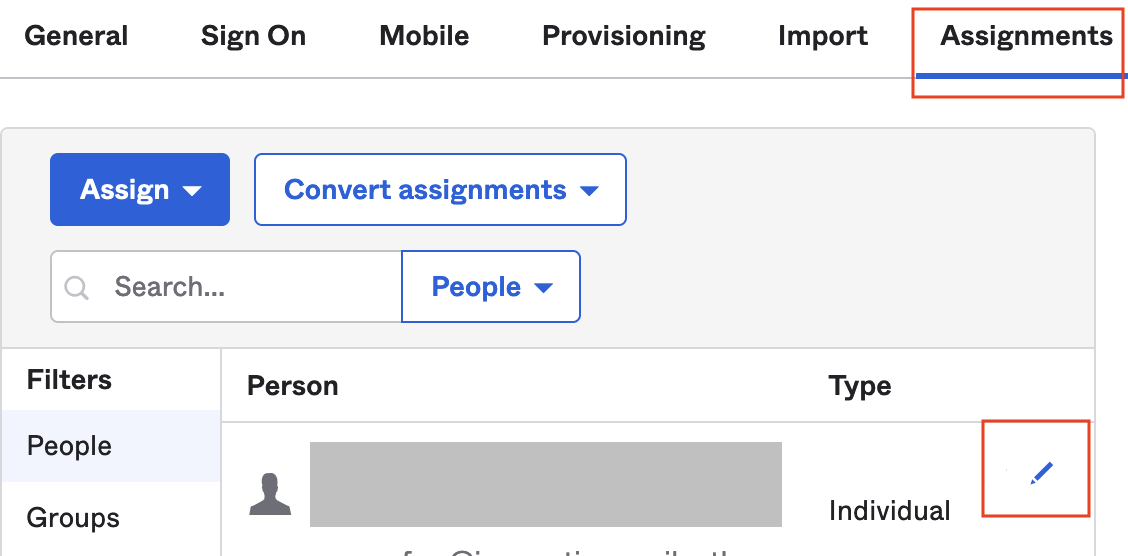1128x556 pixels.
Task: Go to the Mobile tab
Action: click(x=424, y=37)
